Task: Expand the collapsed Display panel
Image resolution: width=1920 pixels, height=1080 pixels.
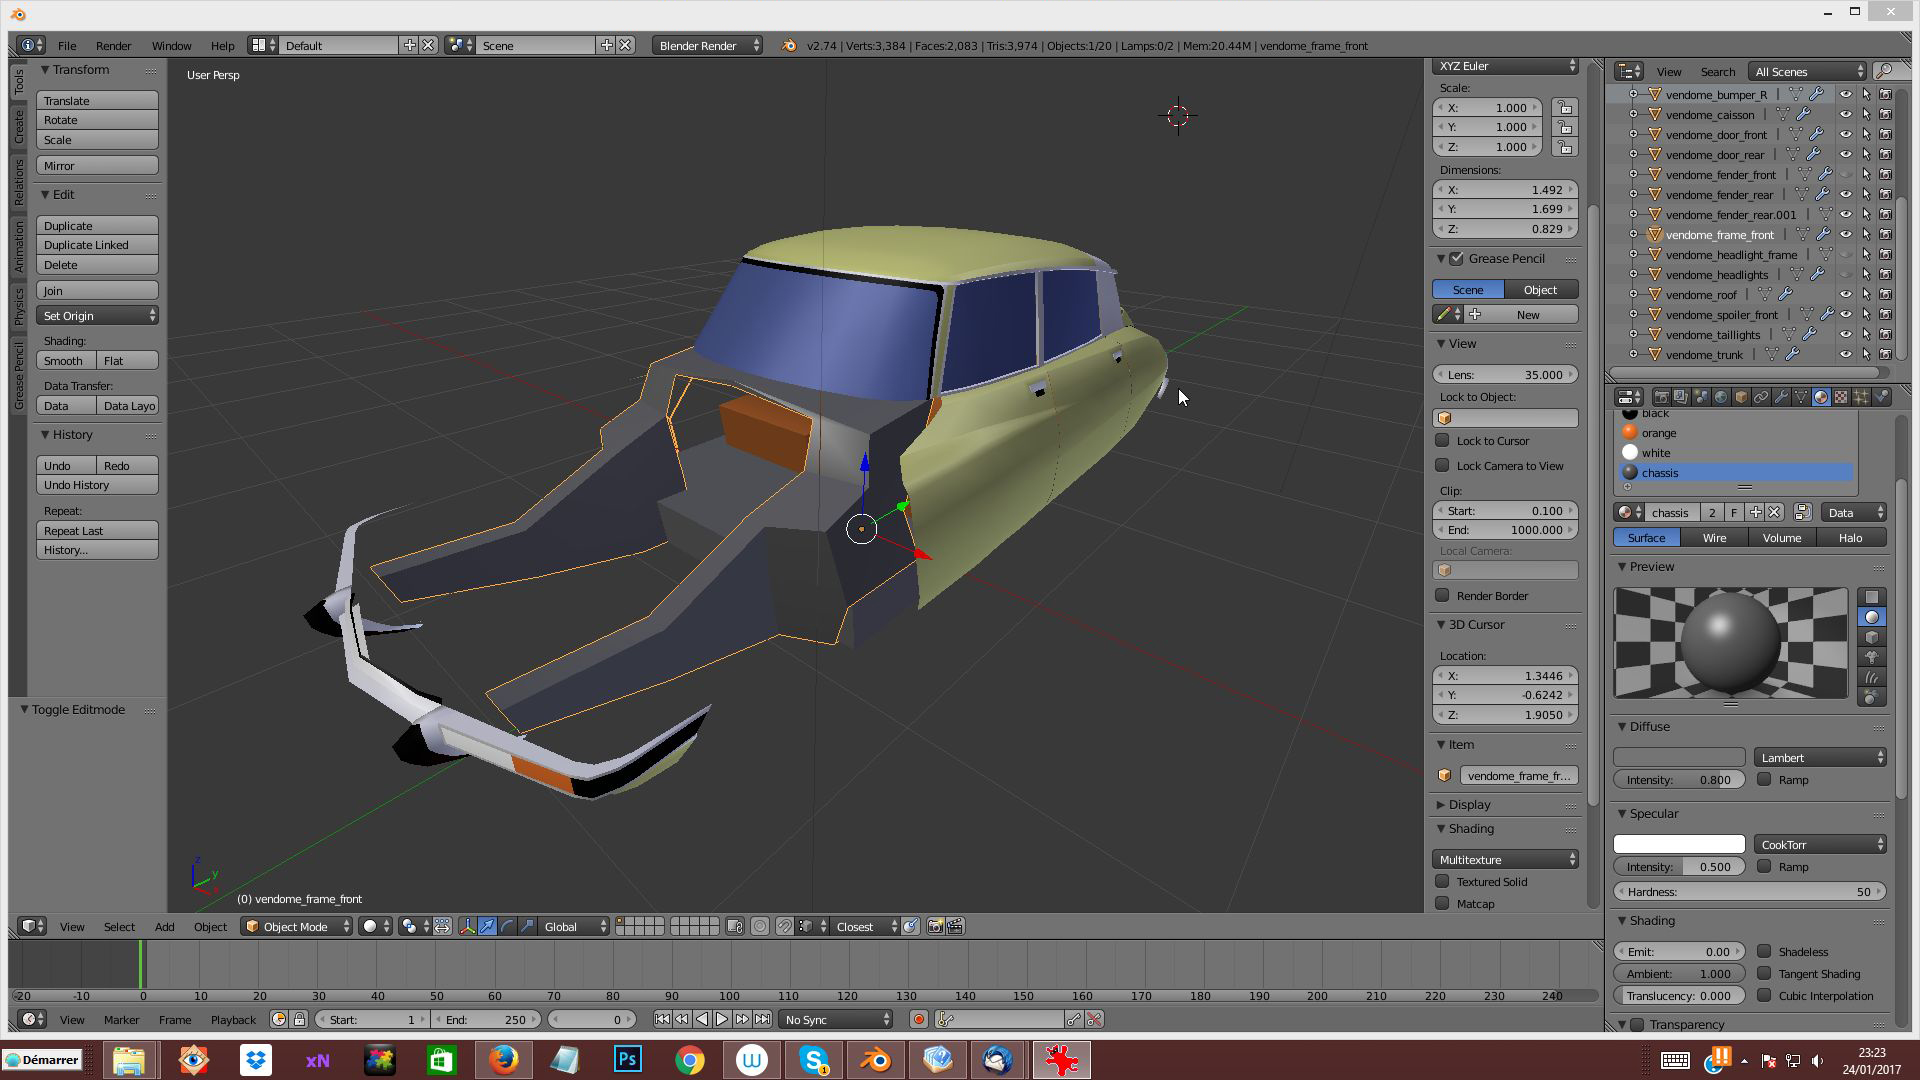Action: tap(1470, 804)
